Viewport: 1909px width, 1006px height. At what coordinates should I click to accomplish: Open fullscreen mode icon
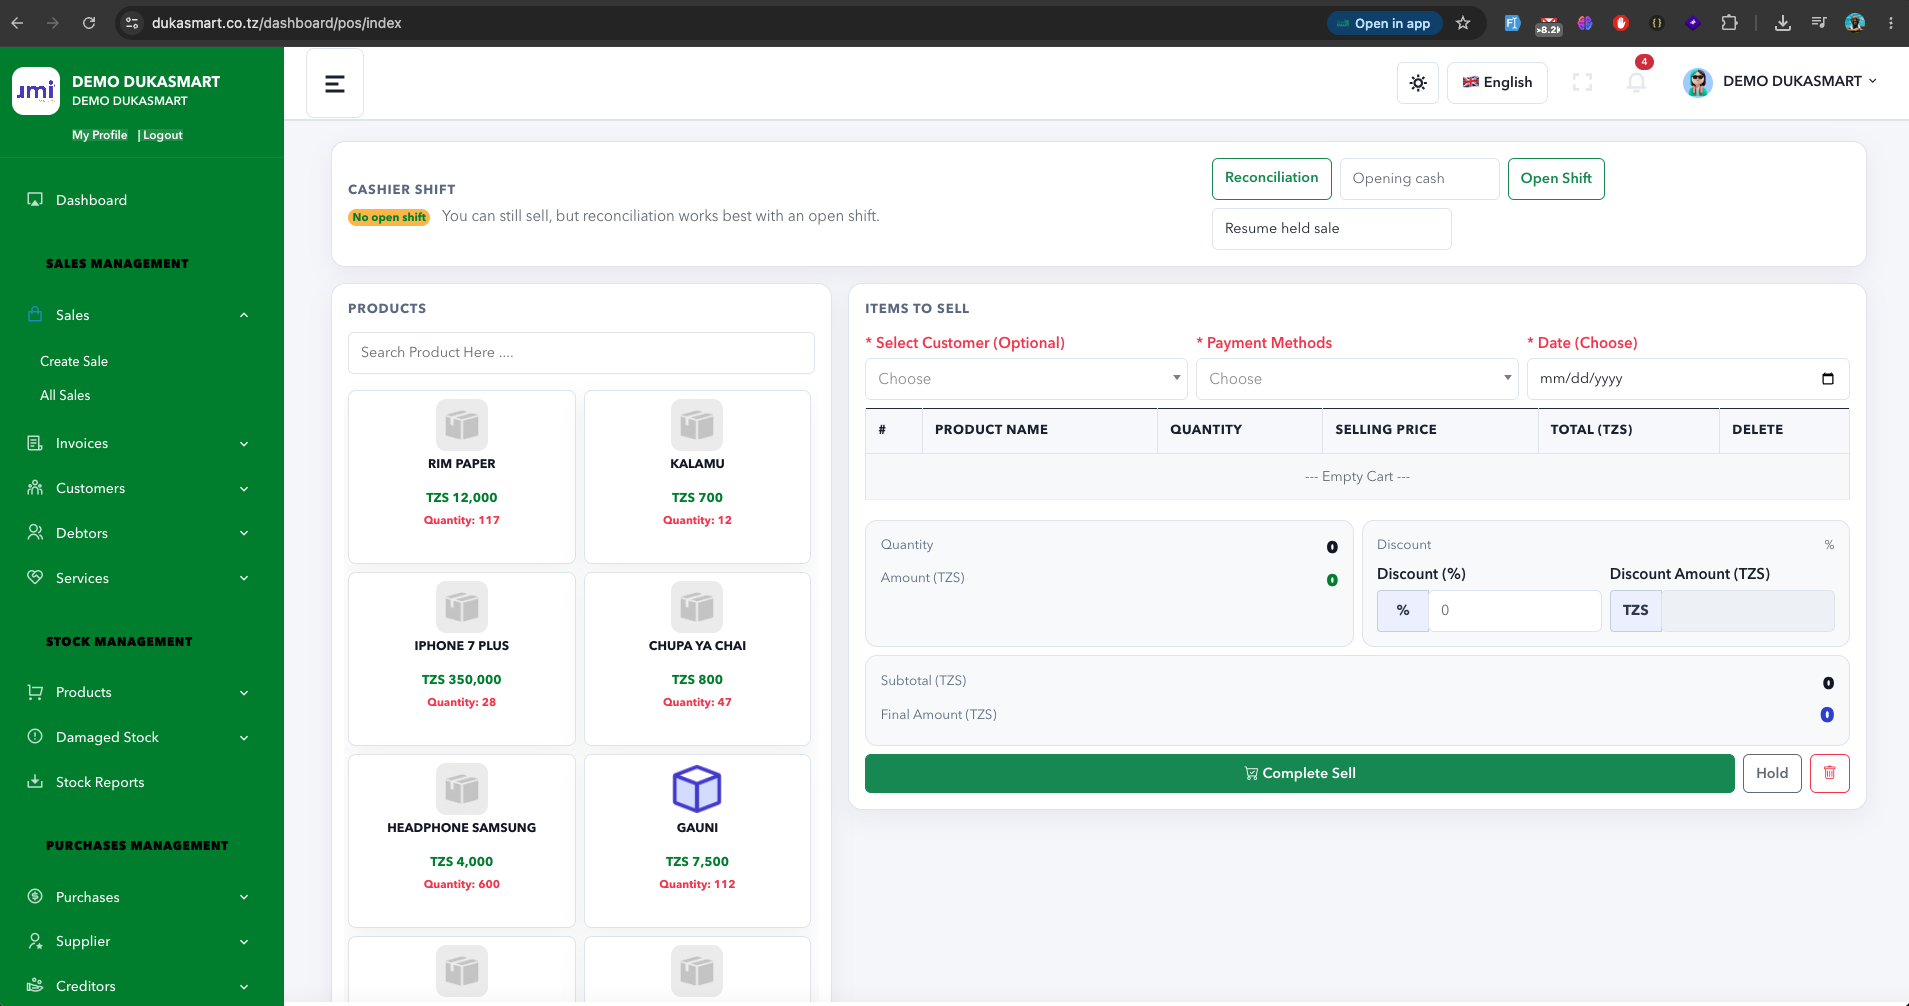1582,82
